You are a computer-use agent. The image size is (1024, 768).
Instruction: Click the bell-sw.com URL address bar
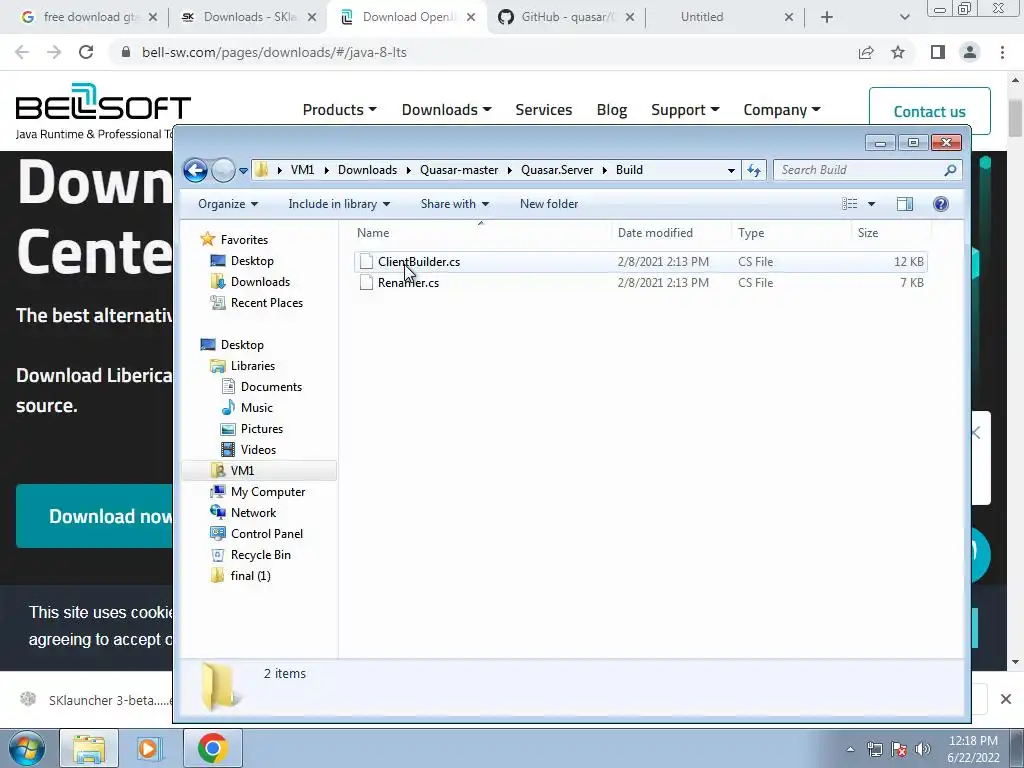[274, 52]
